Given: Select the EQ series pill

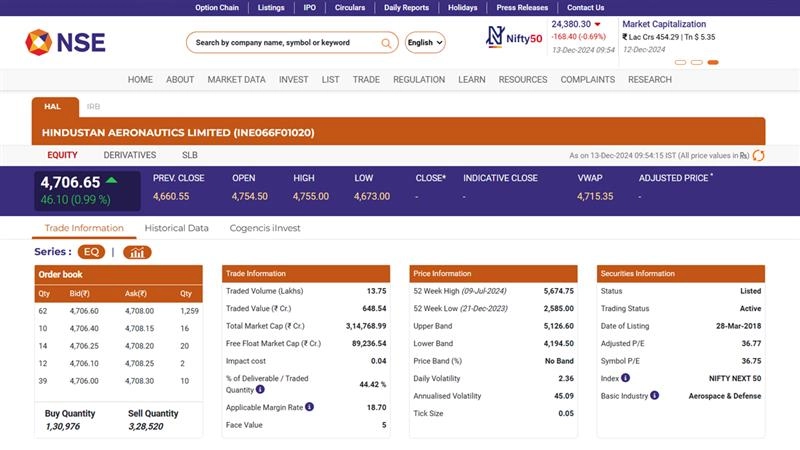Looking at the screenshot, I should 91,252.
